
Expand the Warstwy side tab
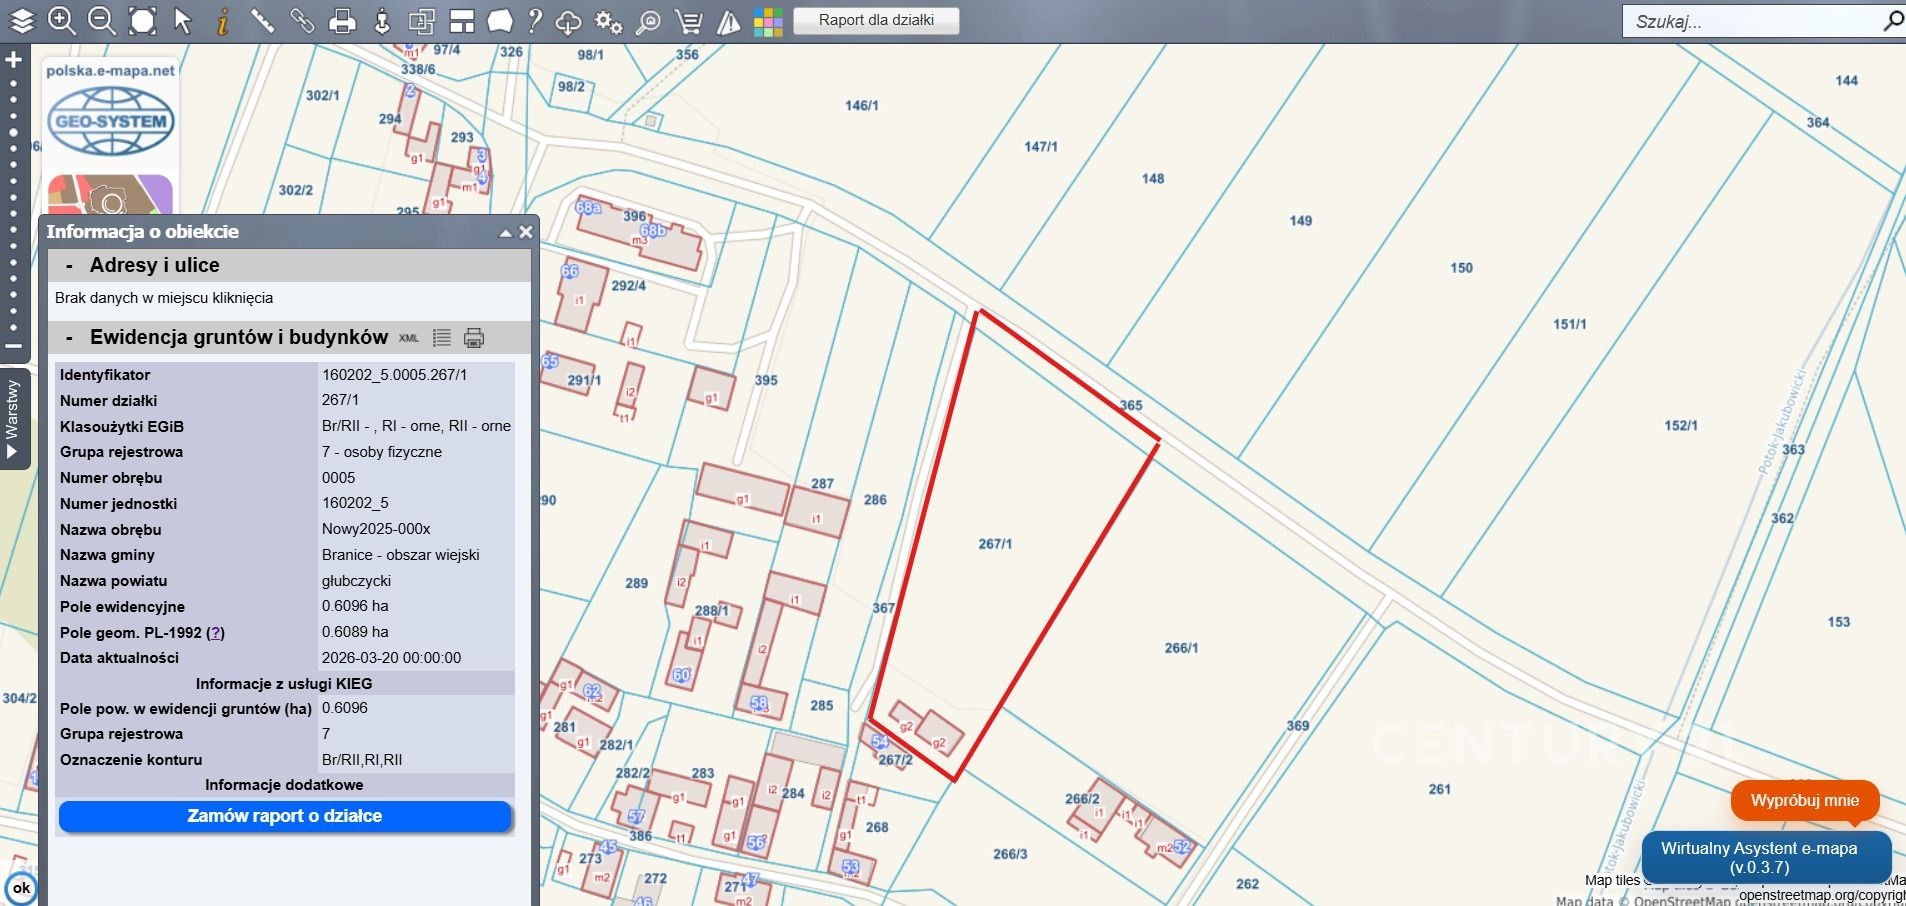pyautogui.click(x=13, y=418)
